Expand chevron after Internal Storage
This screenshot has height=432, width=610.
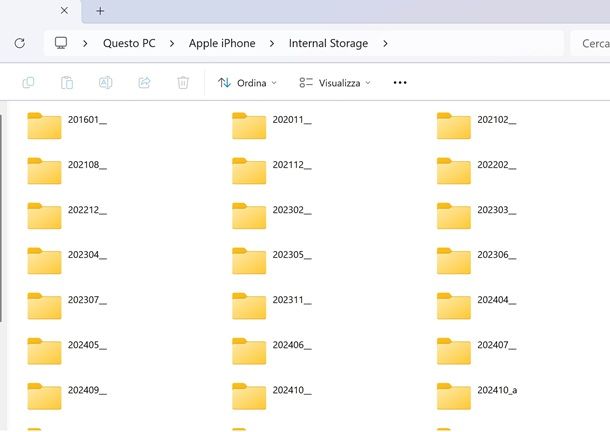[x=385, y=43]
